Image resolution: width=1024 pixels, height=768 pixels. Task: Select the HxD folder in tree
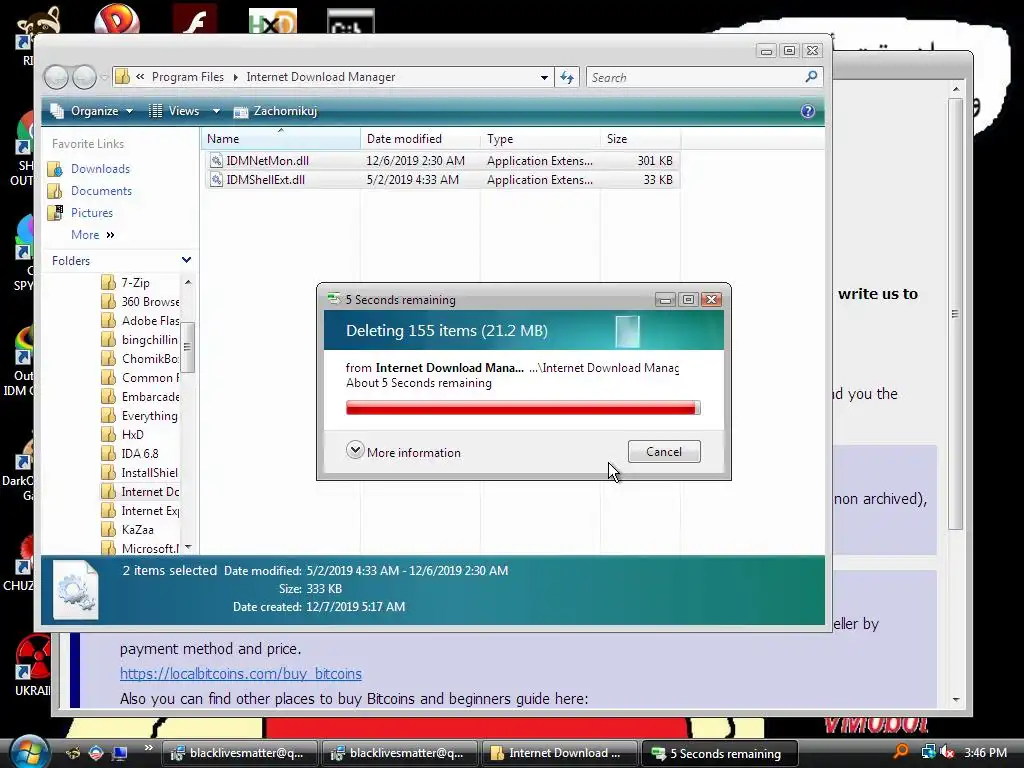[133, 435]
